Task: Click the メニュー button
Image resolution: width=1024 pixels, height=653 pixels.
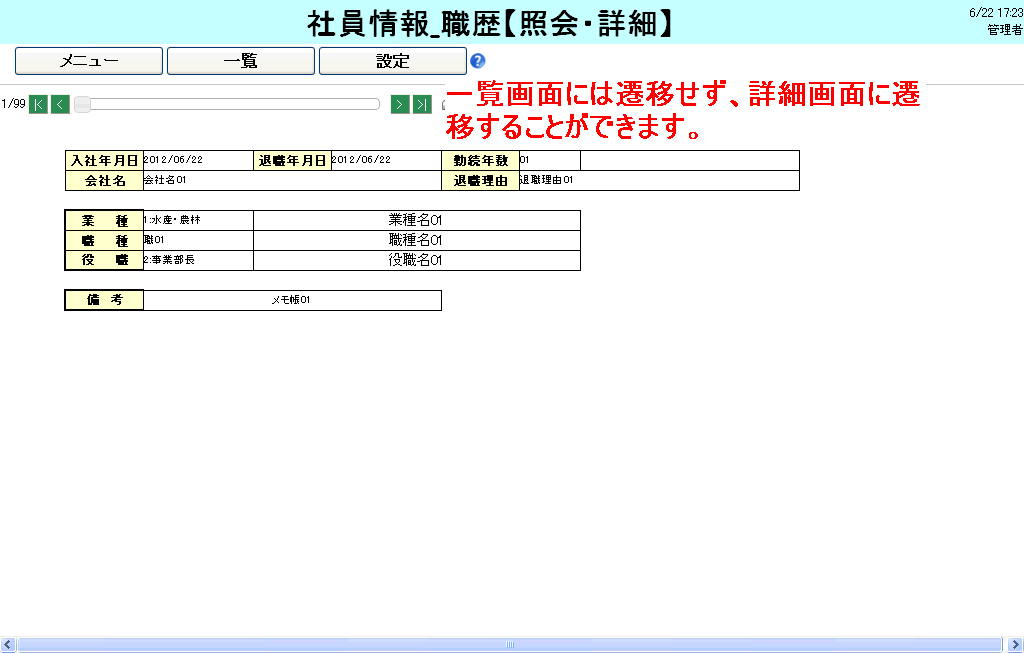Action: tap(89, 61)
